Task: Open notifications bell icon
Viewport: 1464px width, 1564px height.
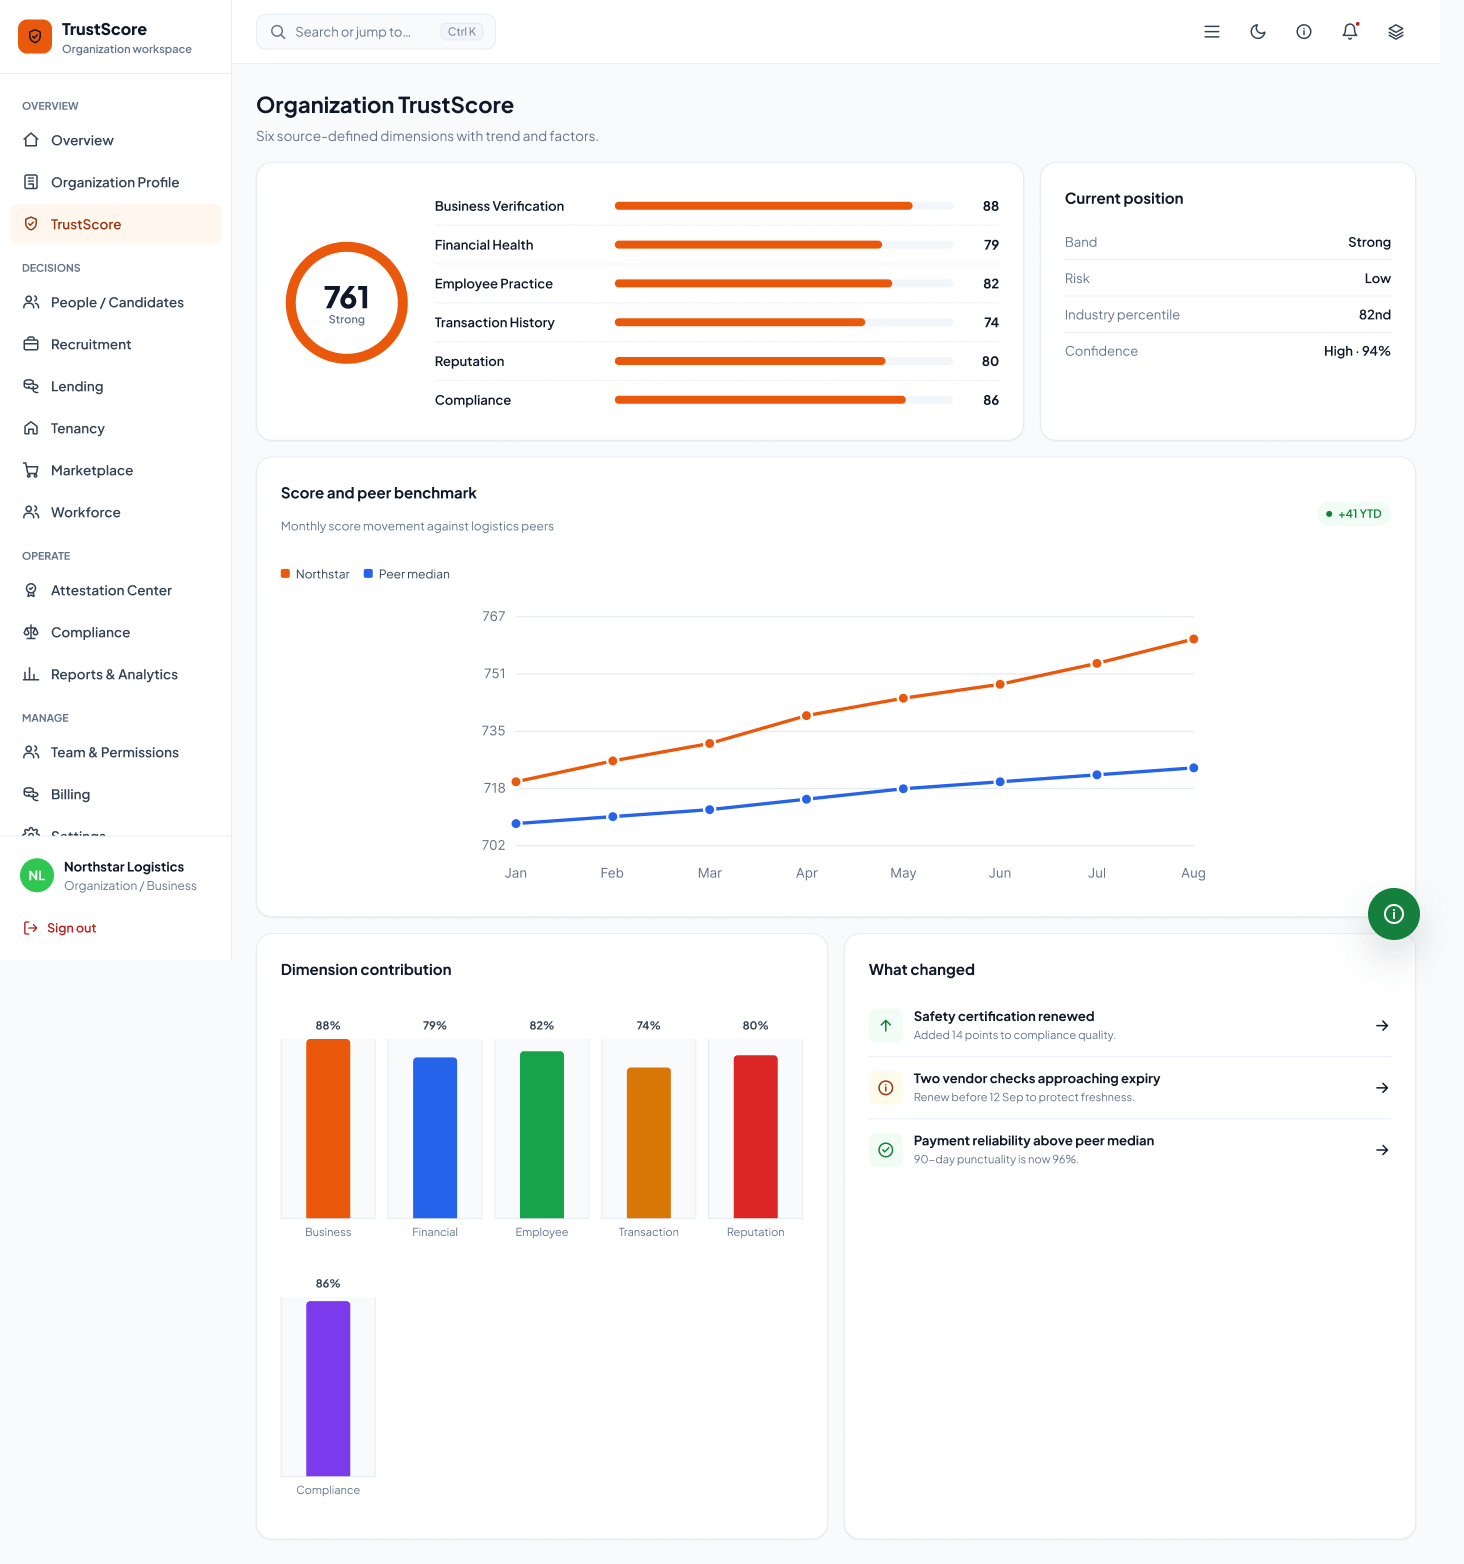Action: (1350, 32)
